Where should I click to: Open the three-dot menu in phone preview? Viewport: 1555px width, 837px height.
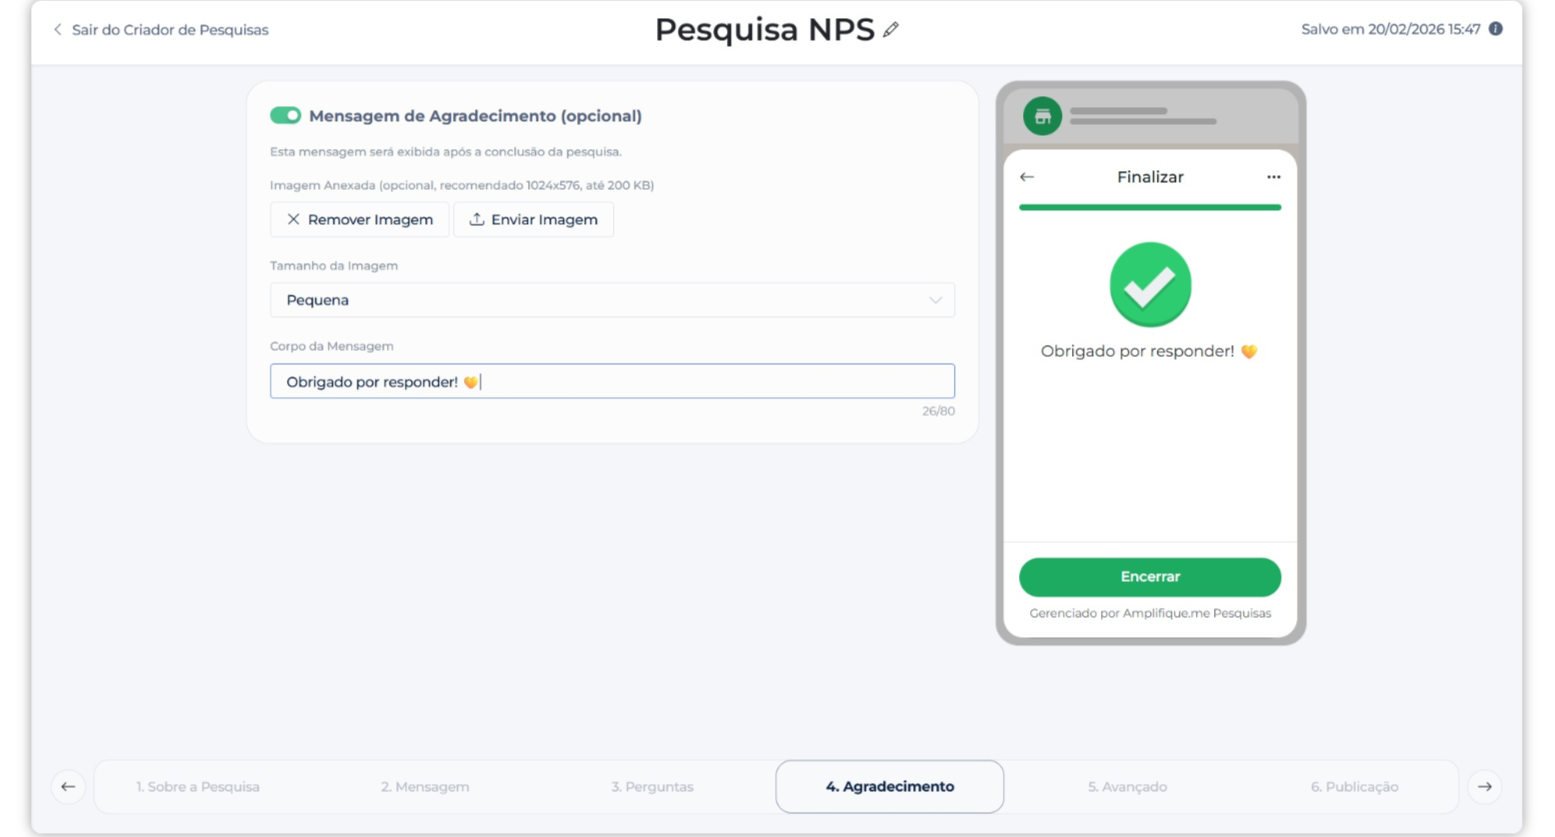click(1273, 177)
